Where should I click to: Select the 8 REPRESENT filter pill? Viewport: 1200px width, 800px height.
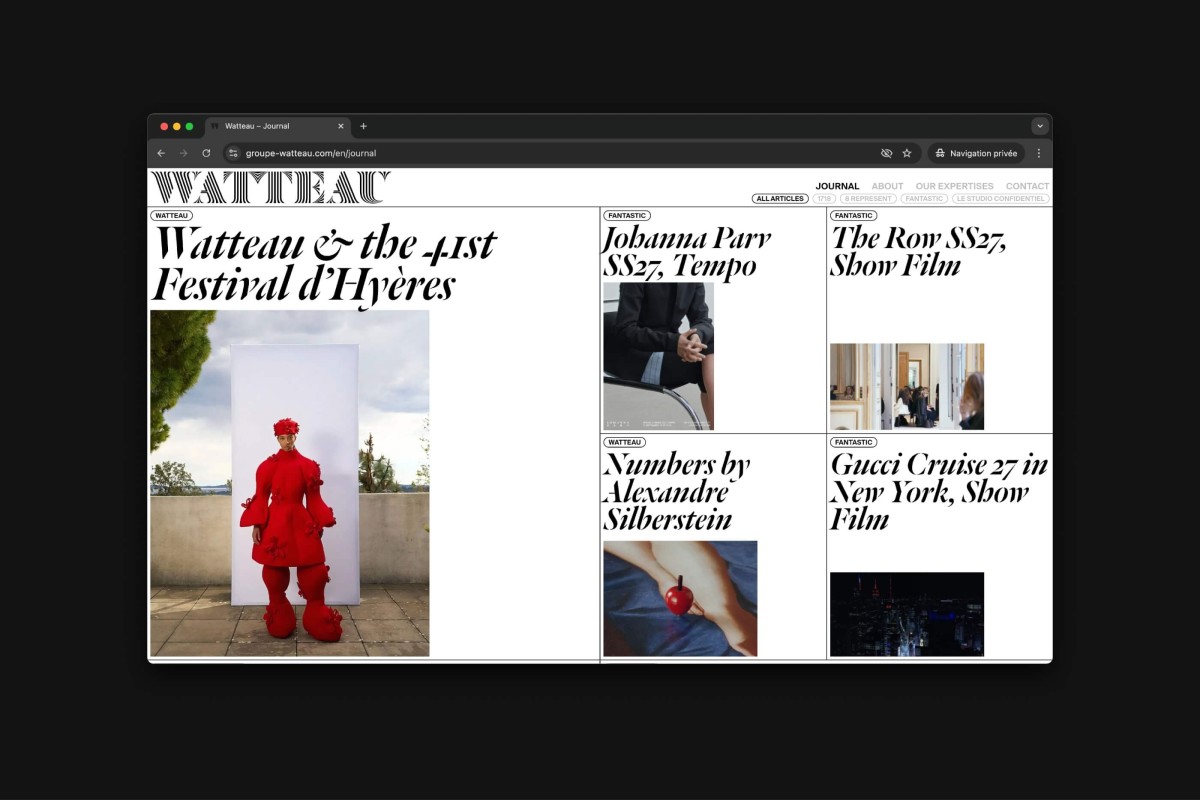(x=868, y=199)
